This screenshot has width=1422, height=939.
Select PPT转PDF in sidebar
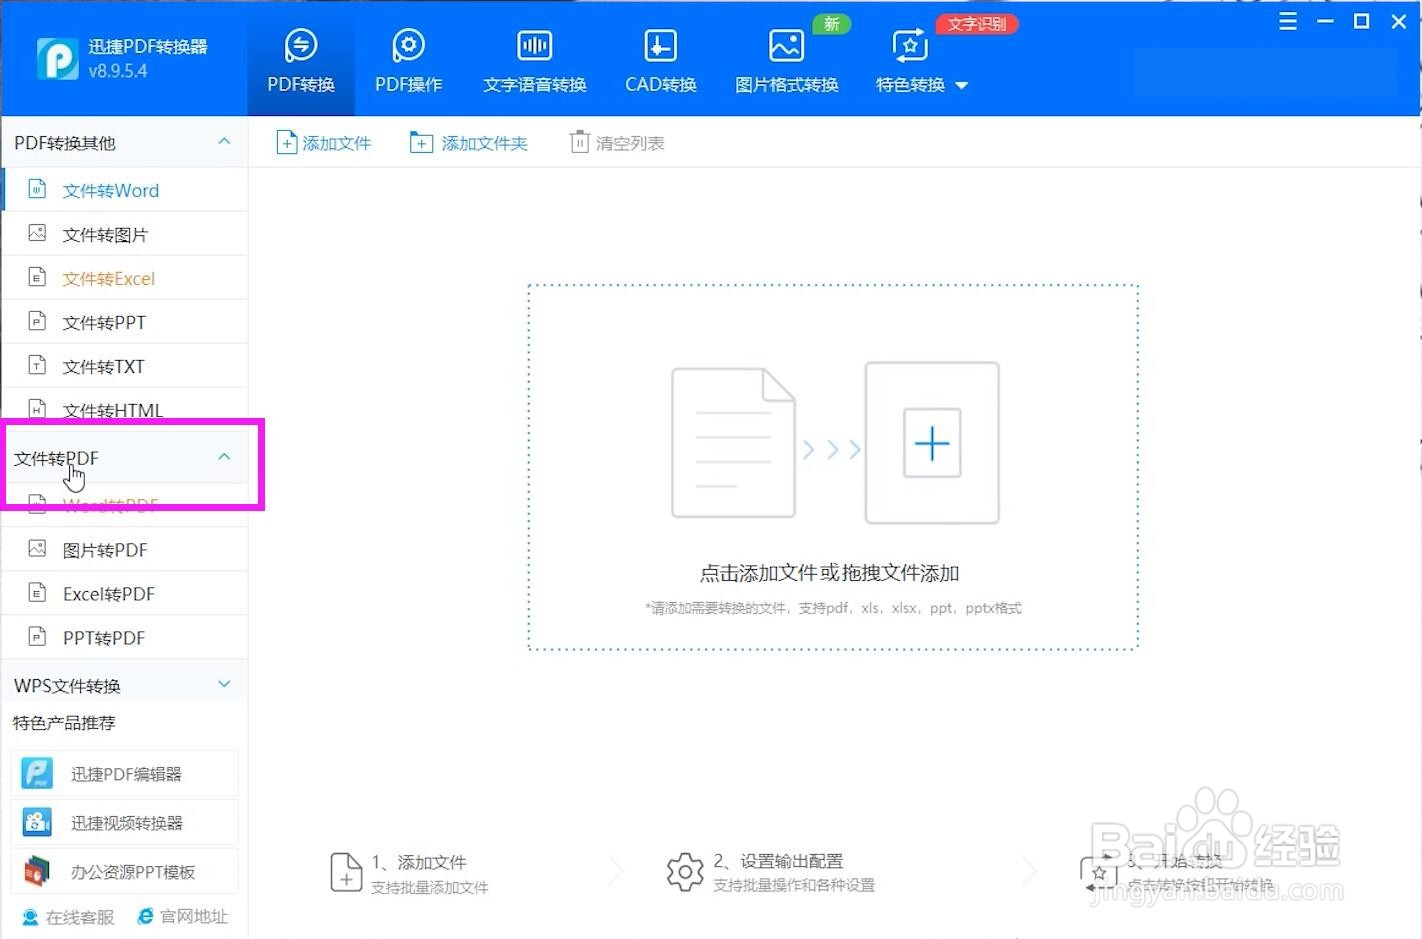coord(125,638)
